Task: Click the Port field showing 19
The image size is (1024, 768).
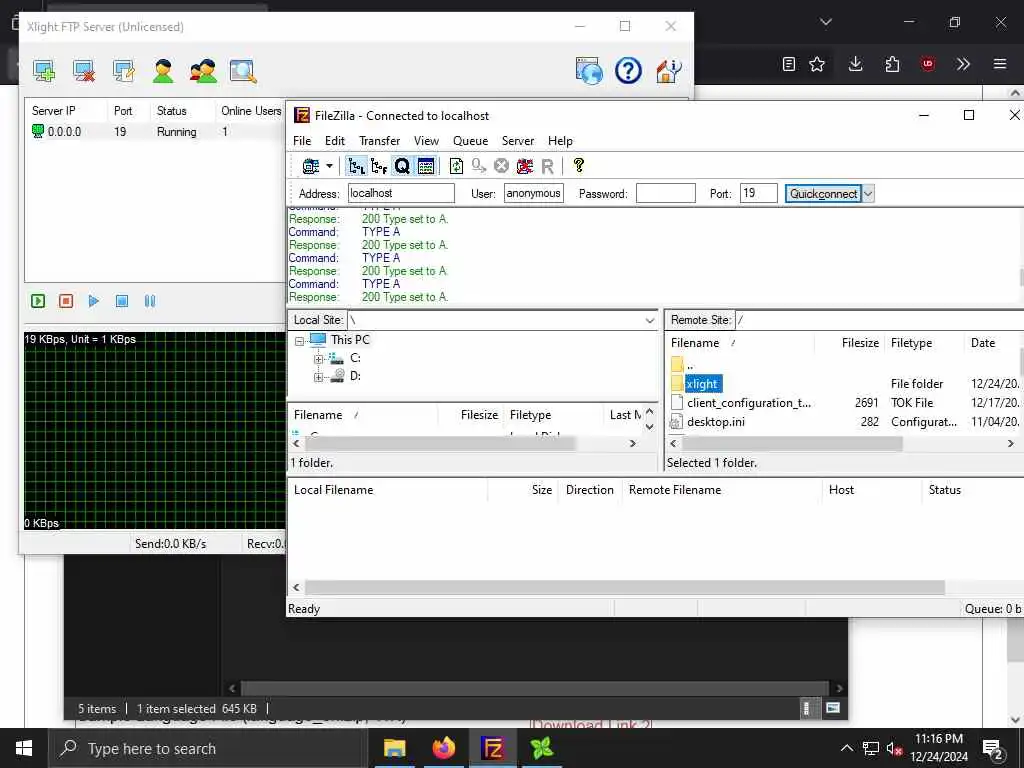Action: pyautogui.click(x=758, y=193)
